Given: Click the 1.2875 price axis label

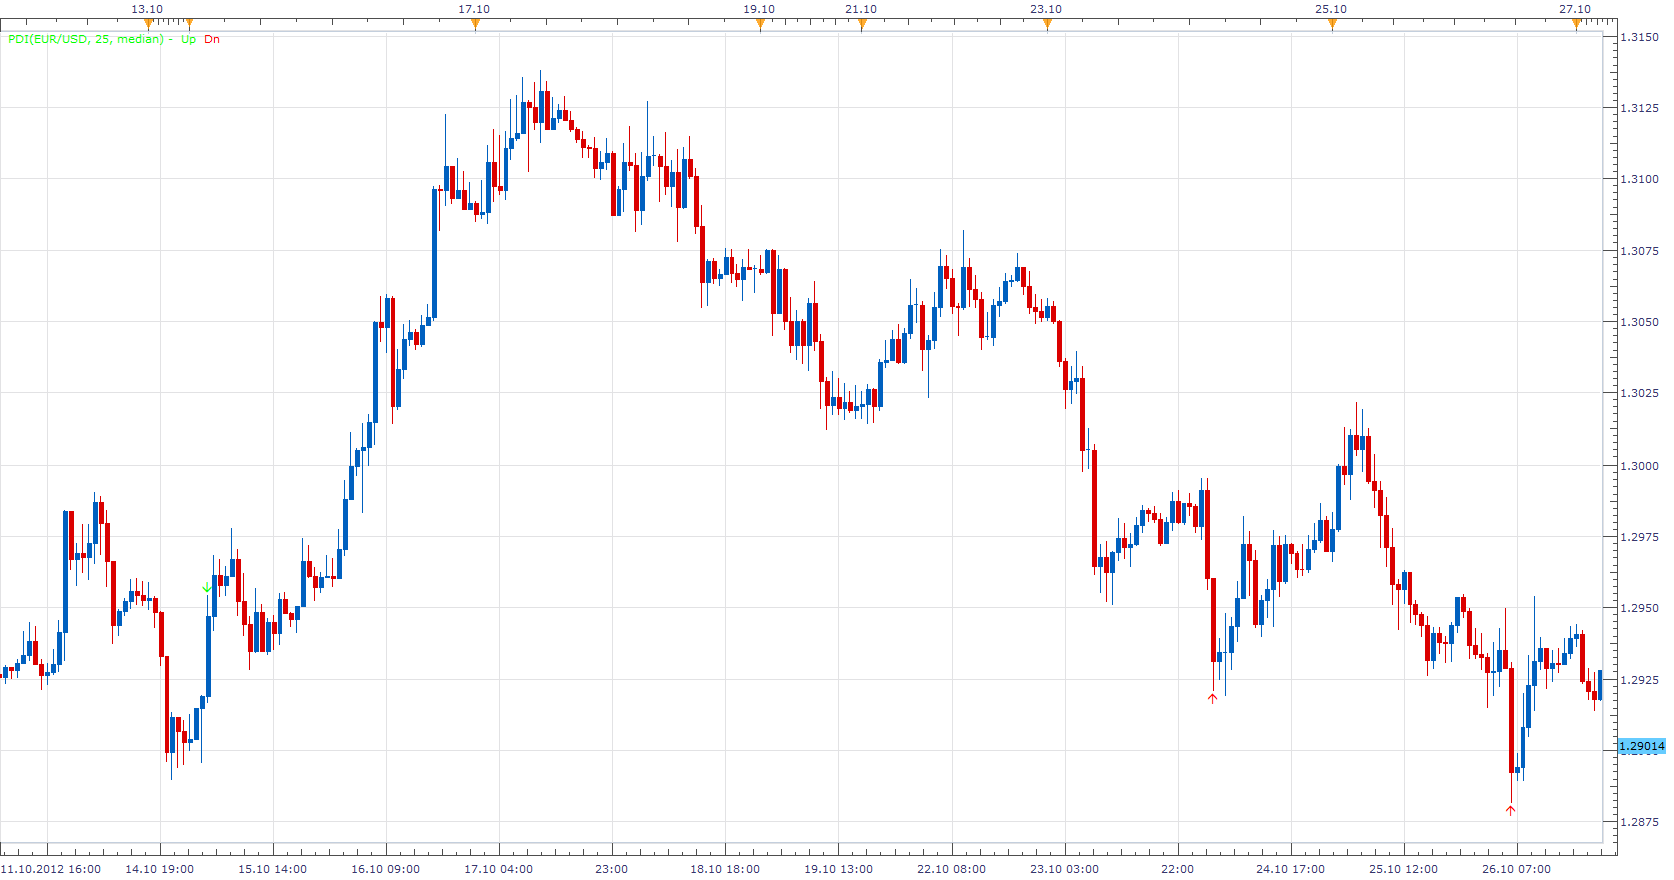Looking at the screenshot, I should 1639,822.
